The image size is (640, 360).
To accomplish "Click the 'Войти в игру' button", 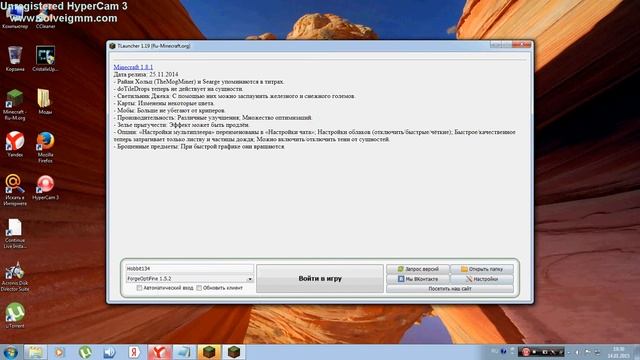I will pyautogui.click(x=320, y=279).
